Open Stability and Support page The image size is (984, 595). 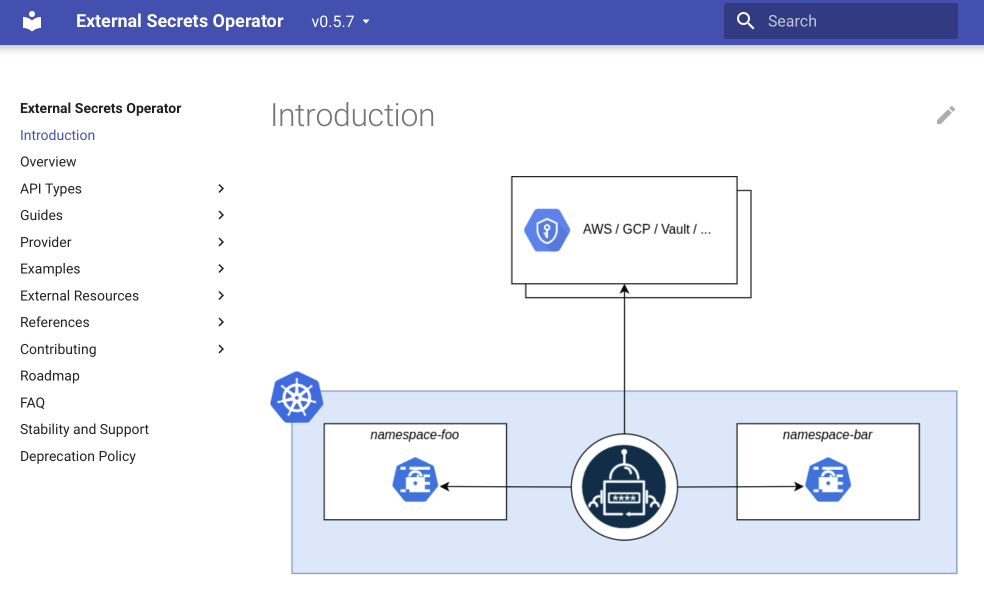[84, 429]
